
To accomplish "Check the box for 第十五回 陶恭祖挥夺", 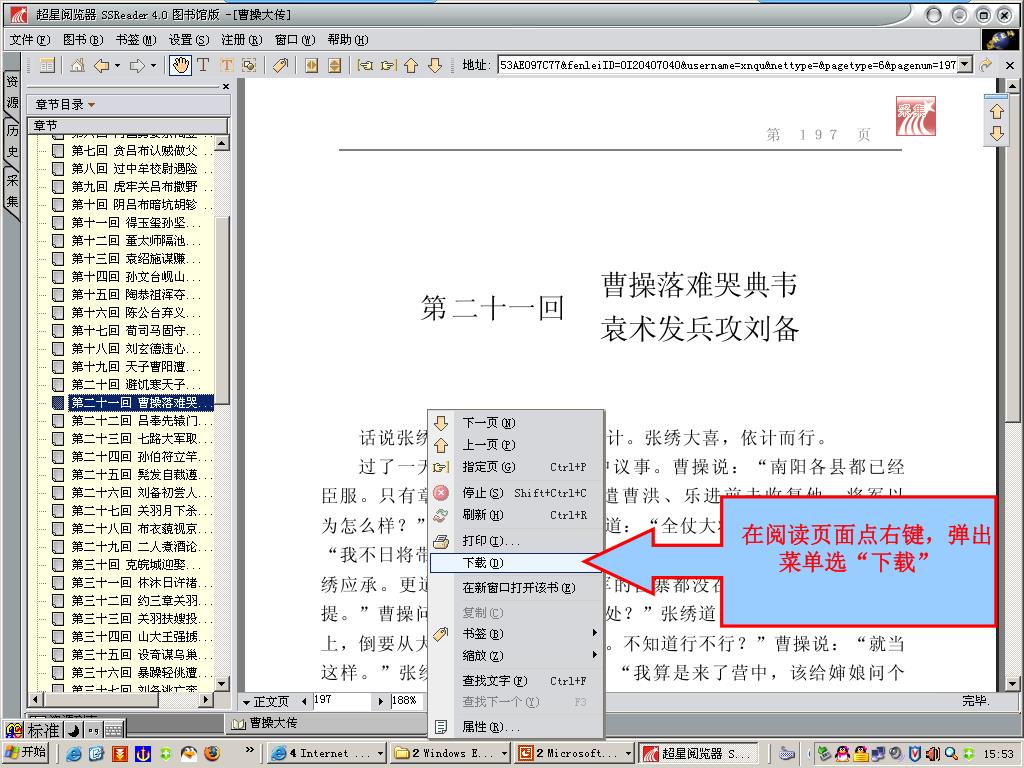I will [x=58, y=295].
